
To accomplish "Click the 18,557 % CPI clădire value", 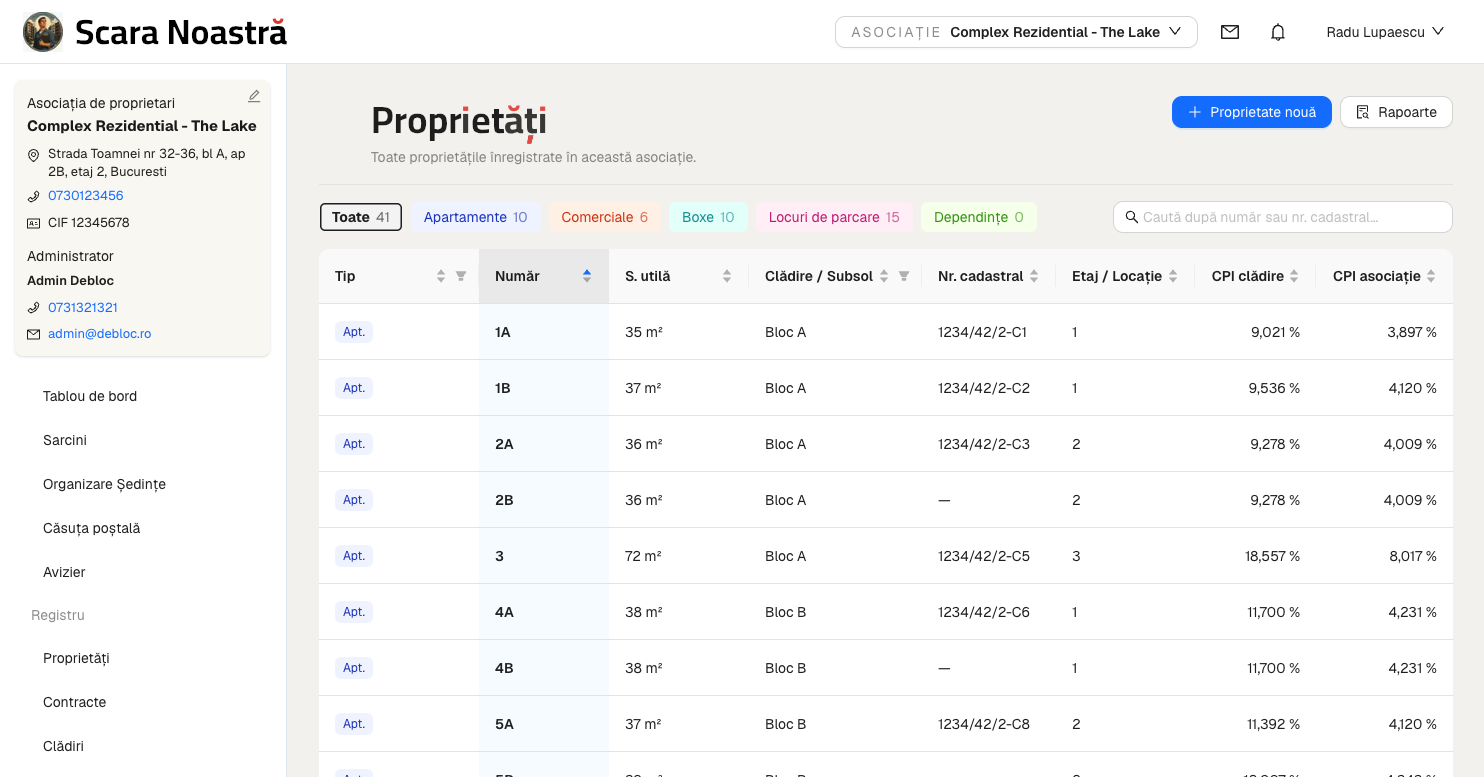I will point(1273,556).
